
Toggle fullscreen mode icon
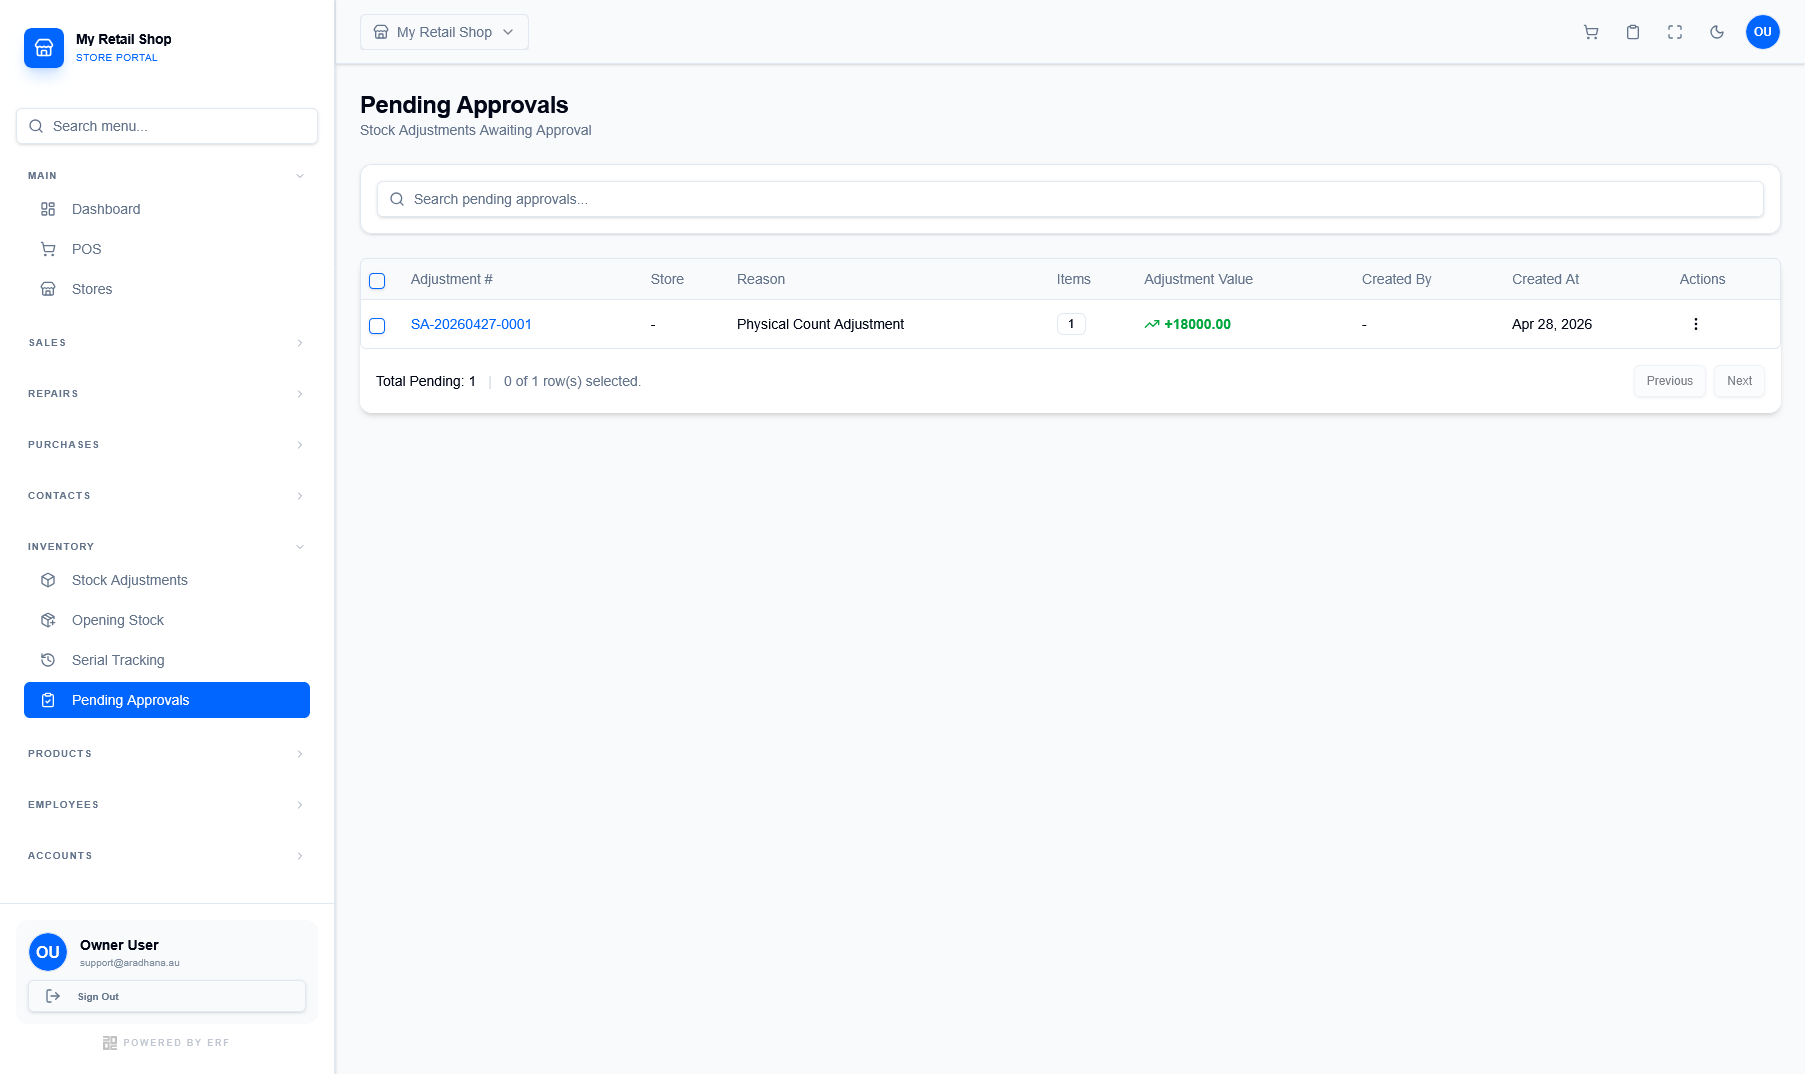click(1675, 32)
